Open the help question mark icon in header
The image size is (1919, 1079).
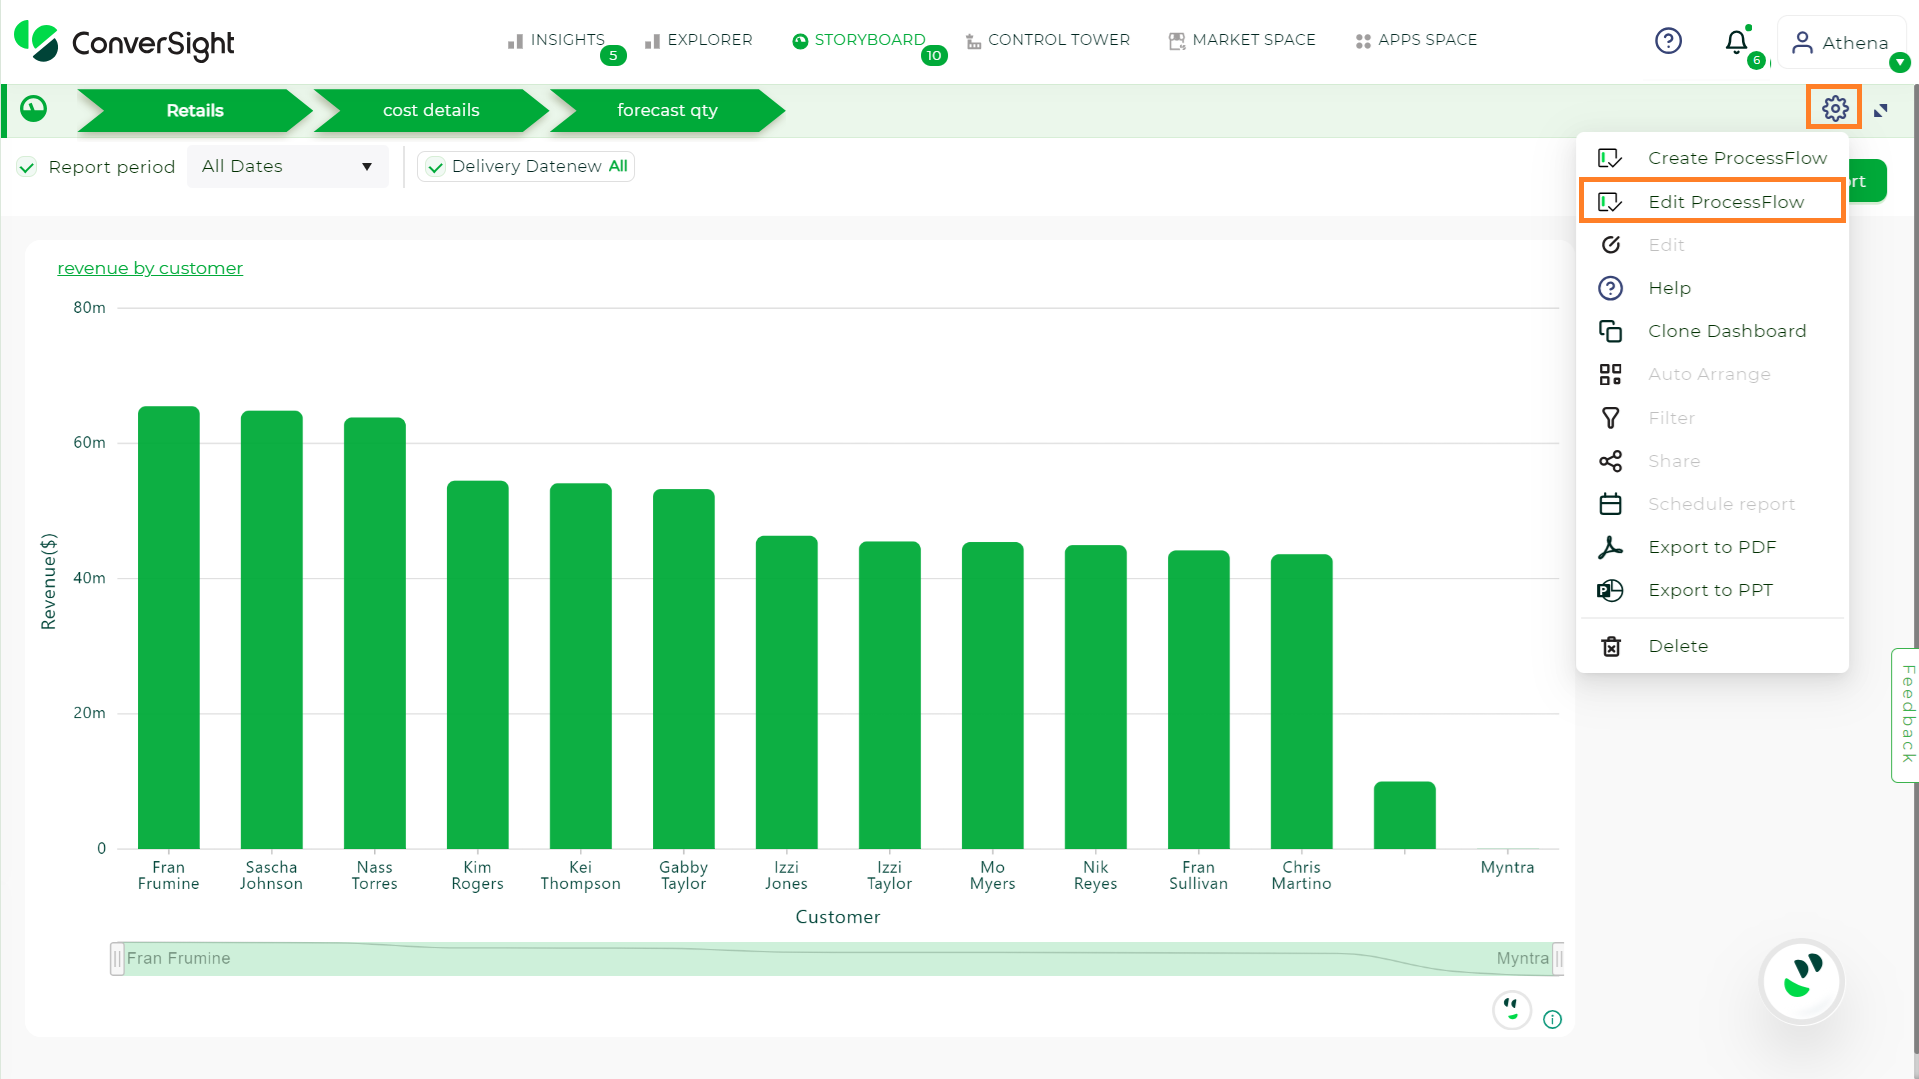1668,41
